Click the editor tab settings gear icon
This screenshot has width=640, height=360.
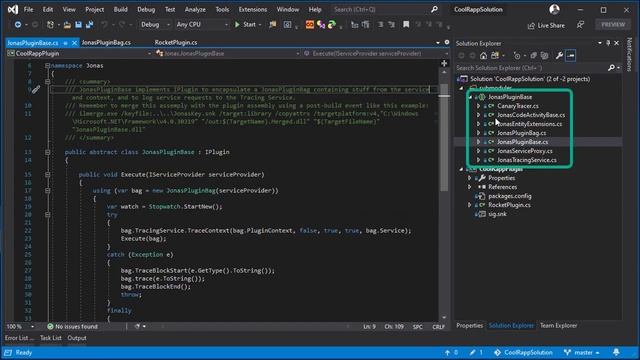point(447,42)
